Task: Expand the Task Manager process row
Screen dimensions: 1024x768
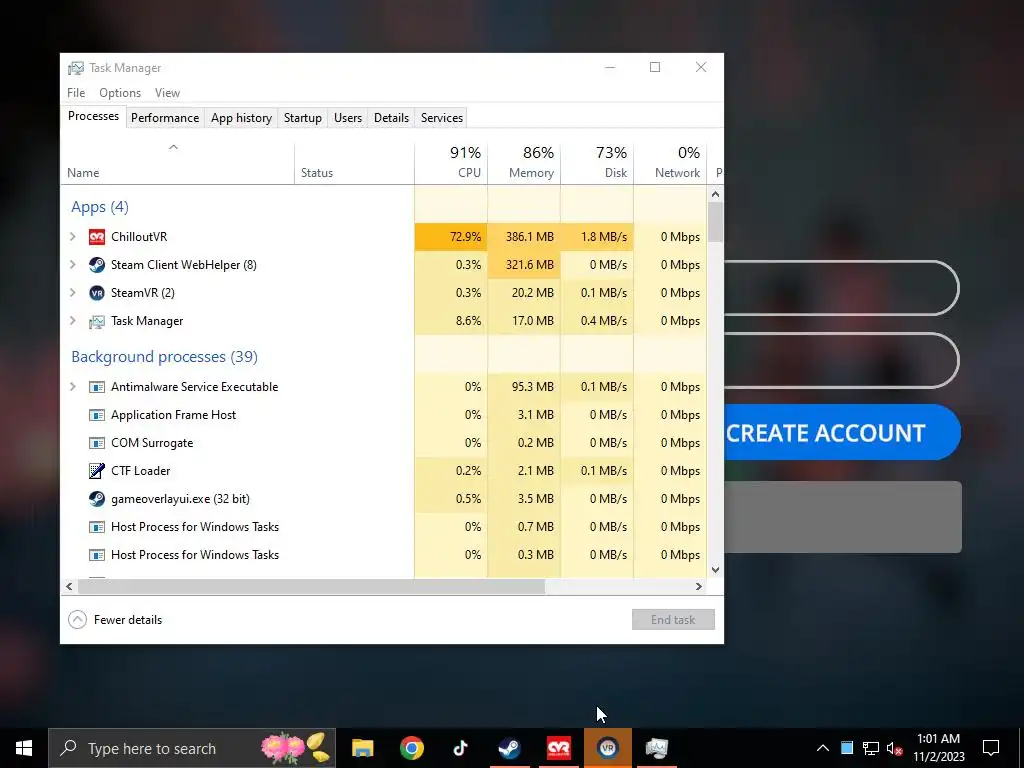Action: click(x=72, y=321)
